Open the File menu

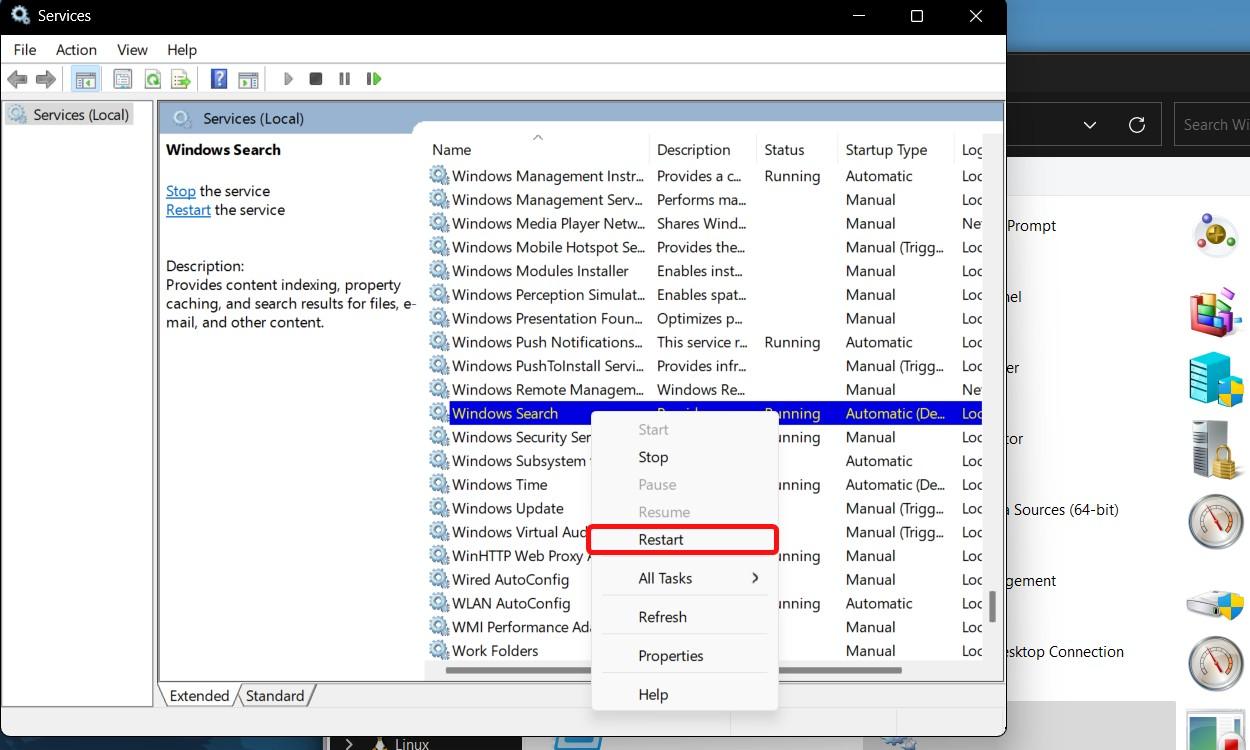tap(25, 49)
